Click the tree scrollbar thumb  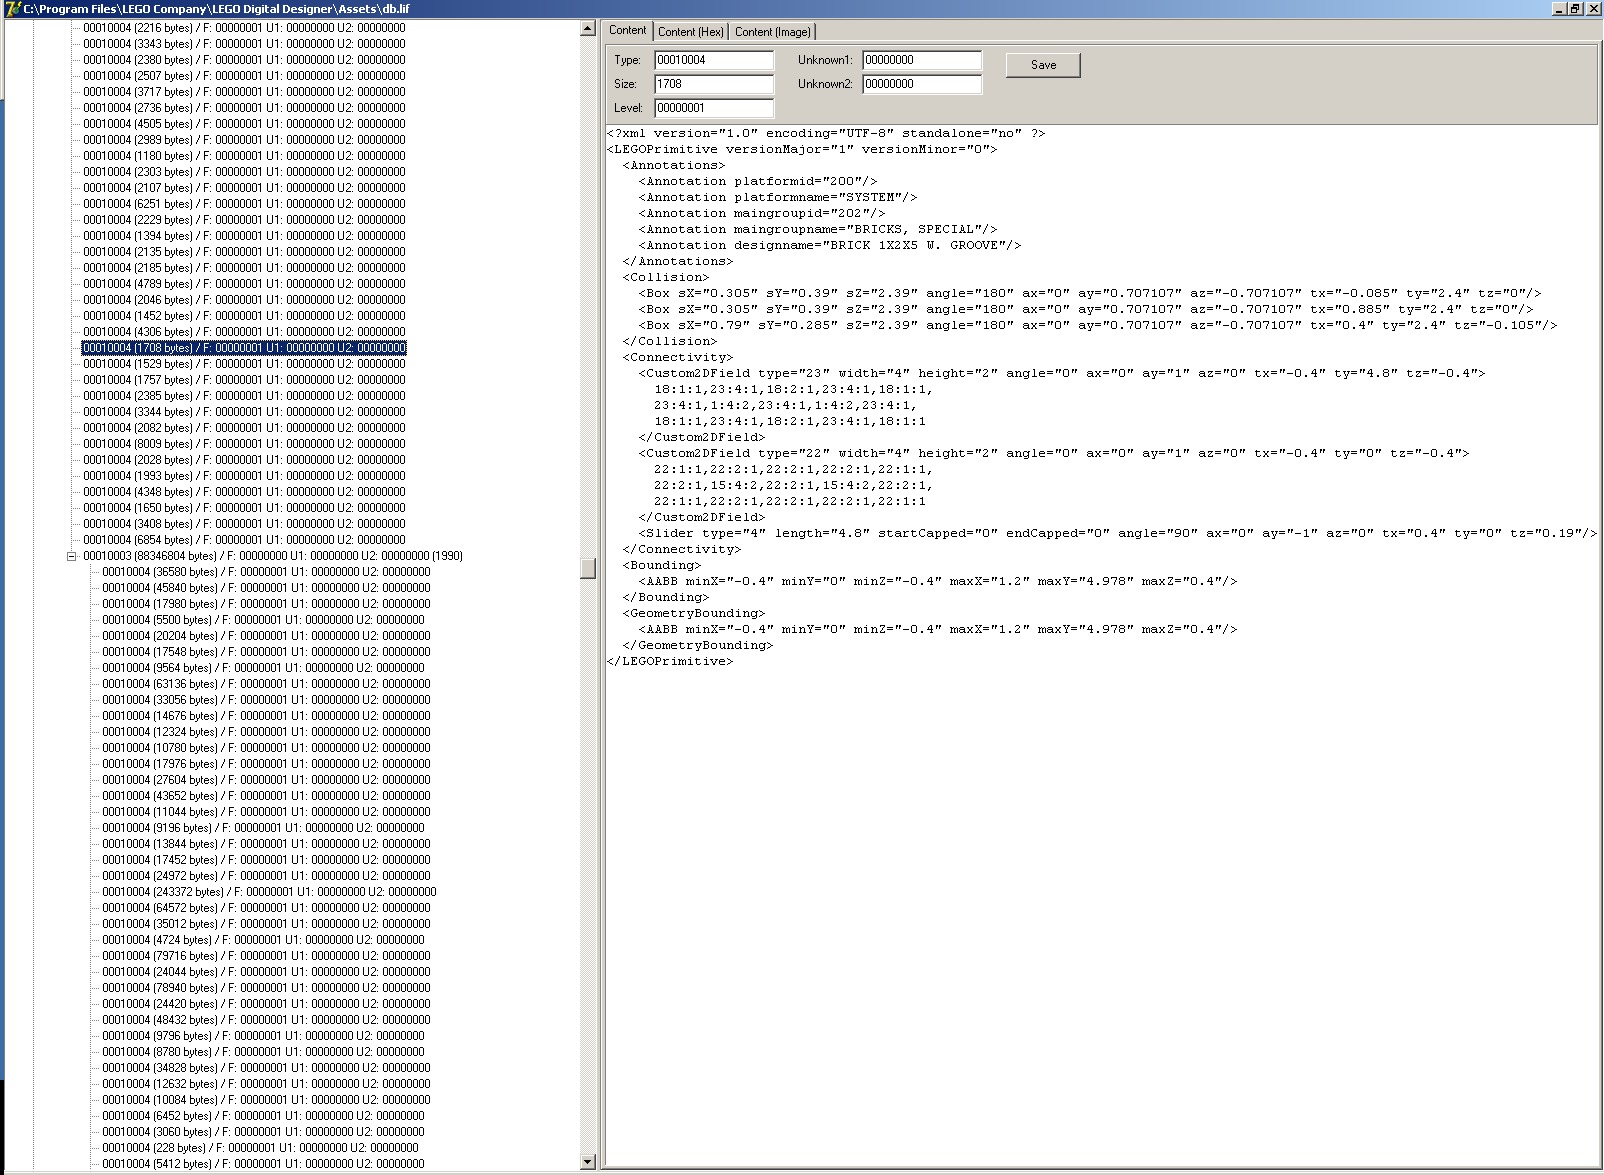click(x=588, y=567)
